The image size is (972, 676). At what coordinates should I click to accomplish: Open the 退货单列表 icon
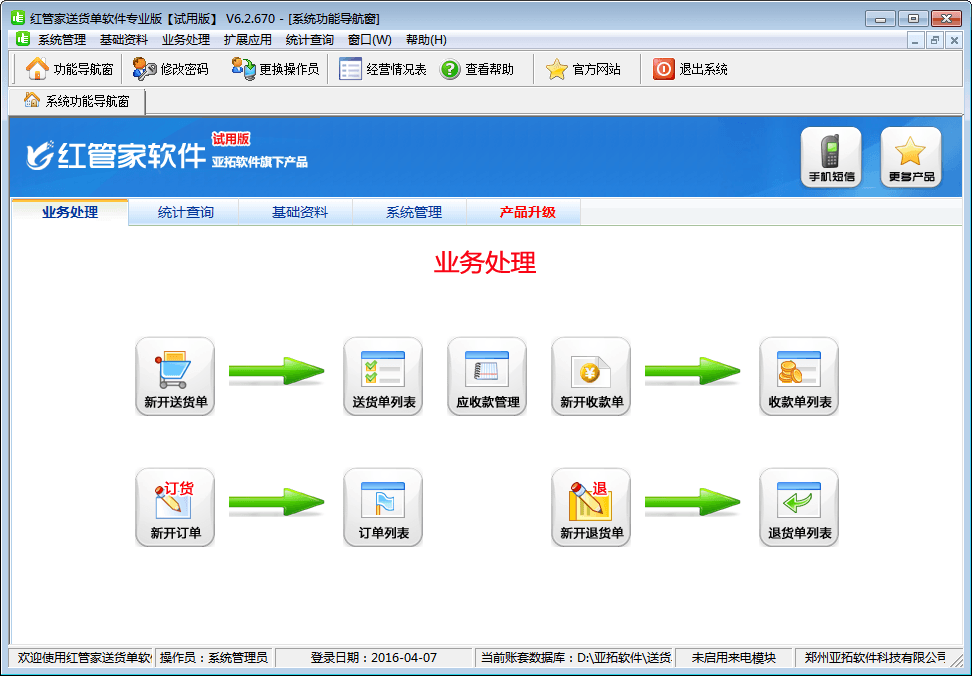pos(799,506)
